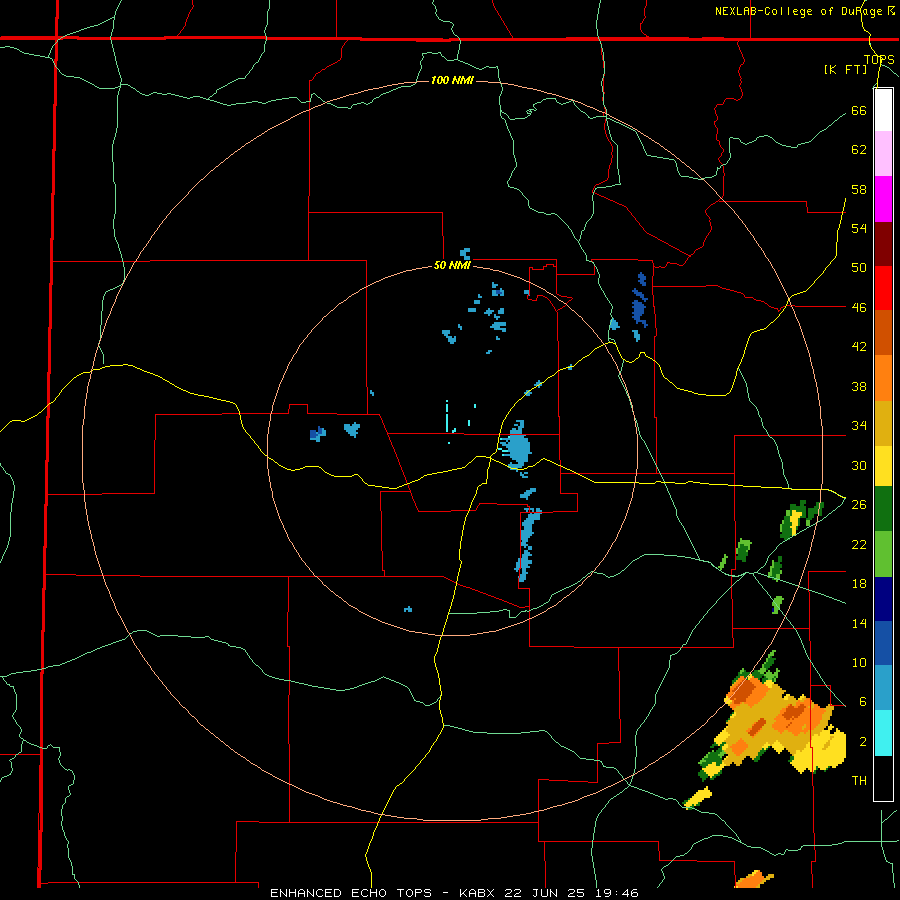Click the 50 NMI range ring label
Image resolution: width=900 pixels, height=900 pixels.
coord(452,265)
